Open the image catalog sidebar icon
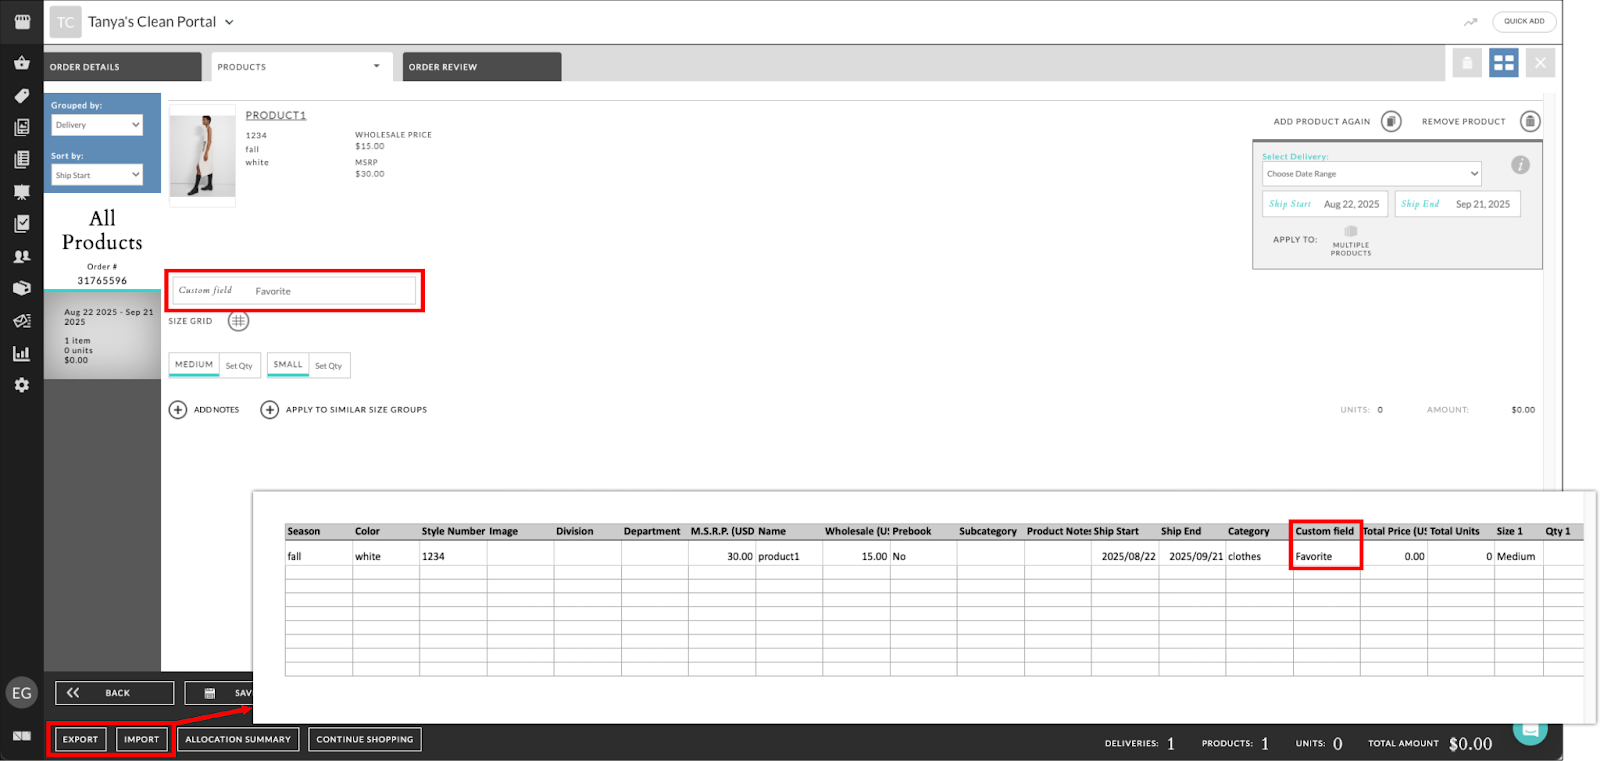Screen dimensions: 1600x761 (22, 127)
